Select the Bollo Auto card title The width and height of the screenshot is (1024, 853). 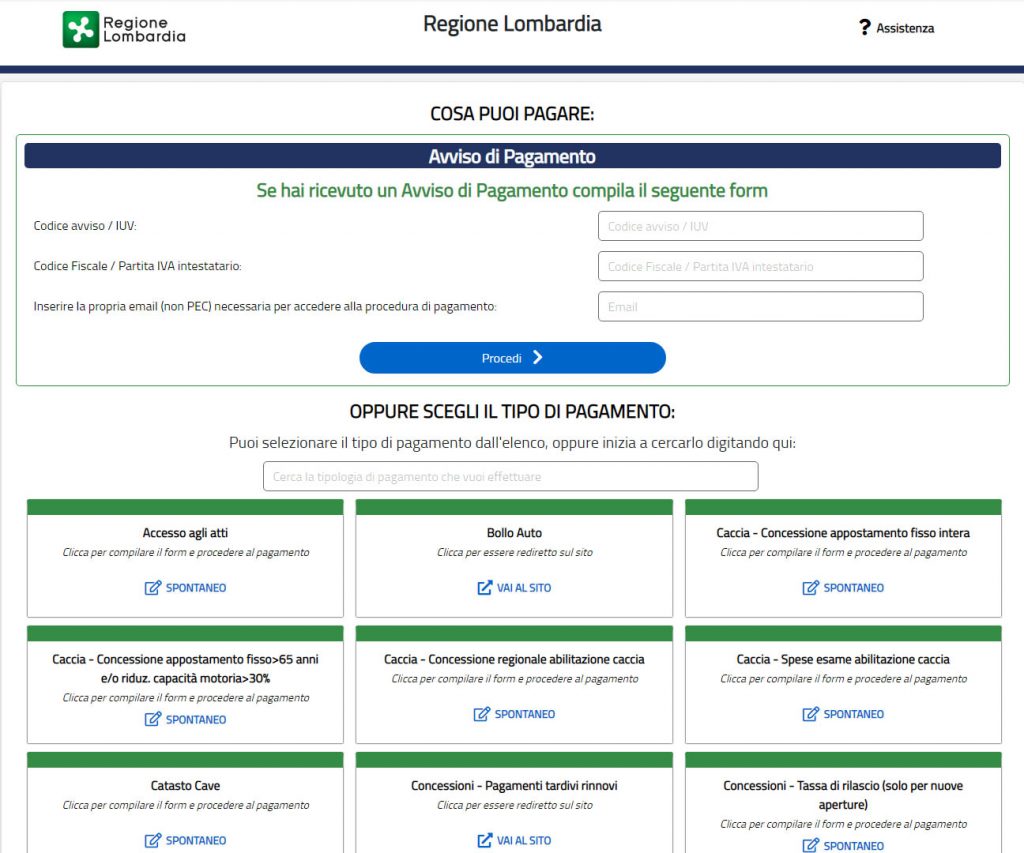coord(514,533)
